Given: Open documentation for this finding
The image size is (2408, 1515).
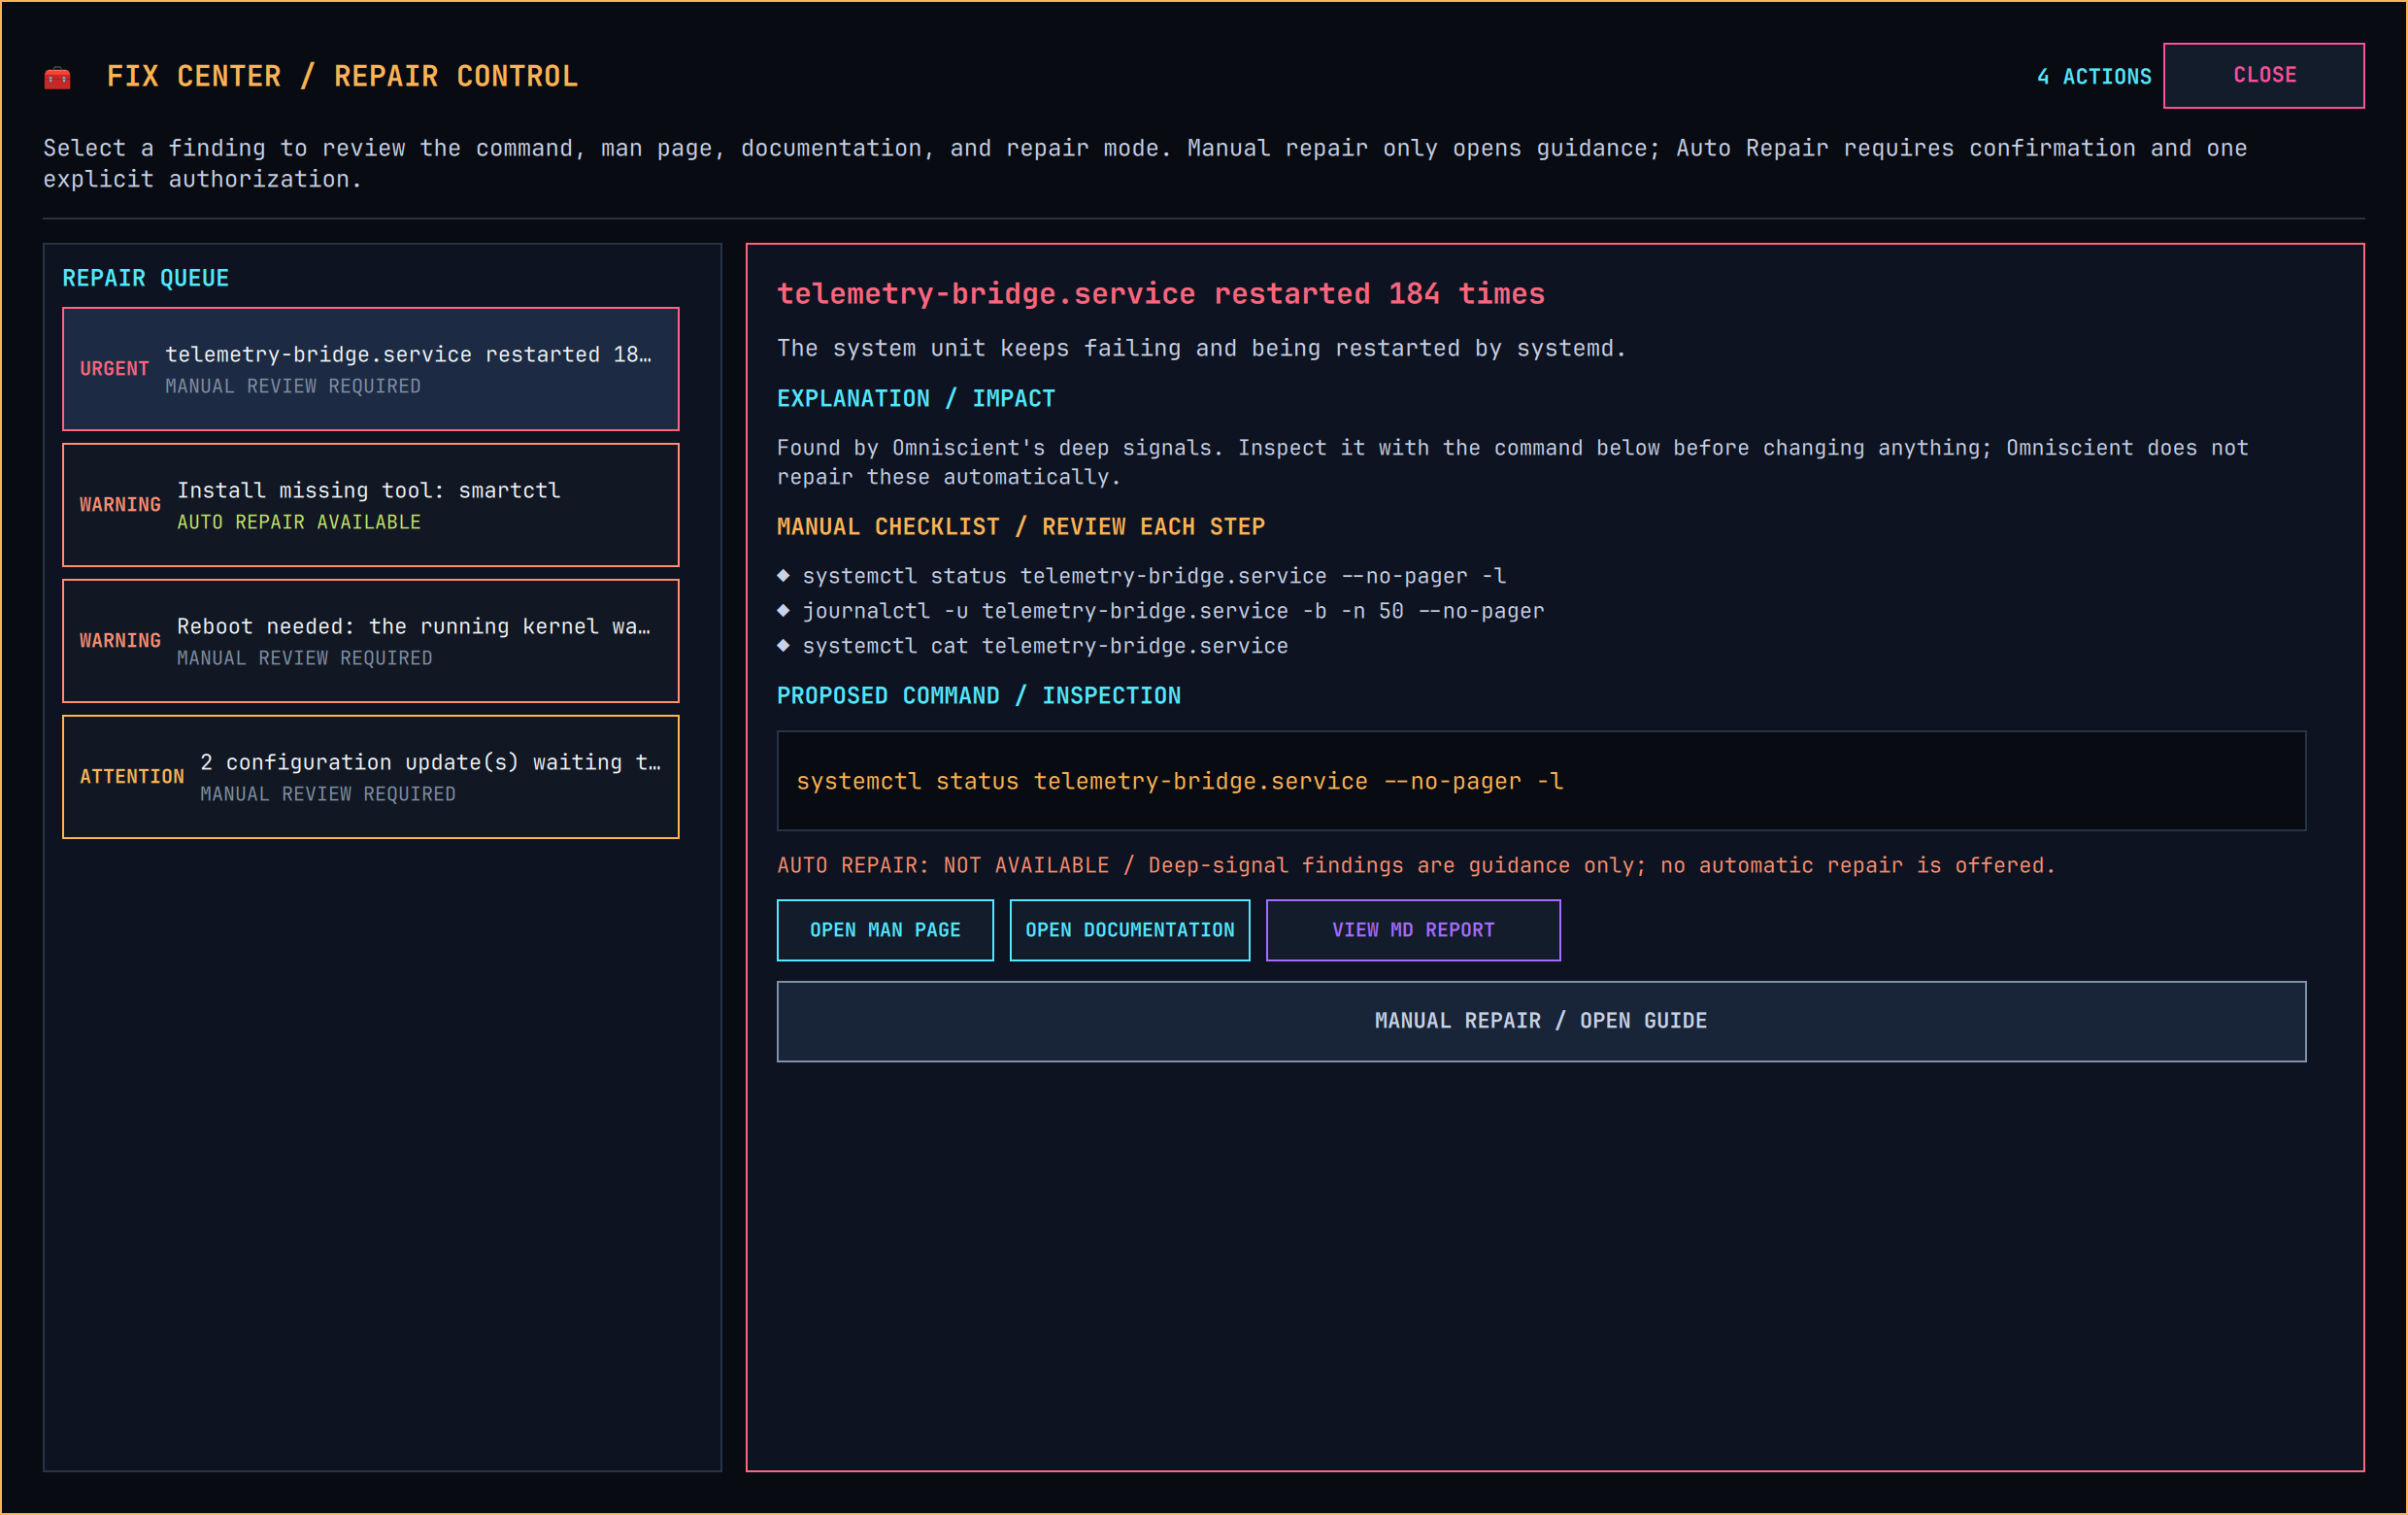Looking at the screenshot, I should [x=1130, y=930].
